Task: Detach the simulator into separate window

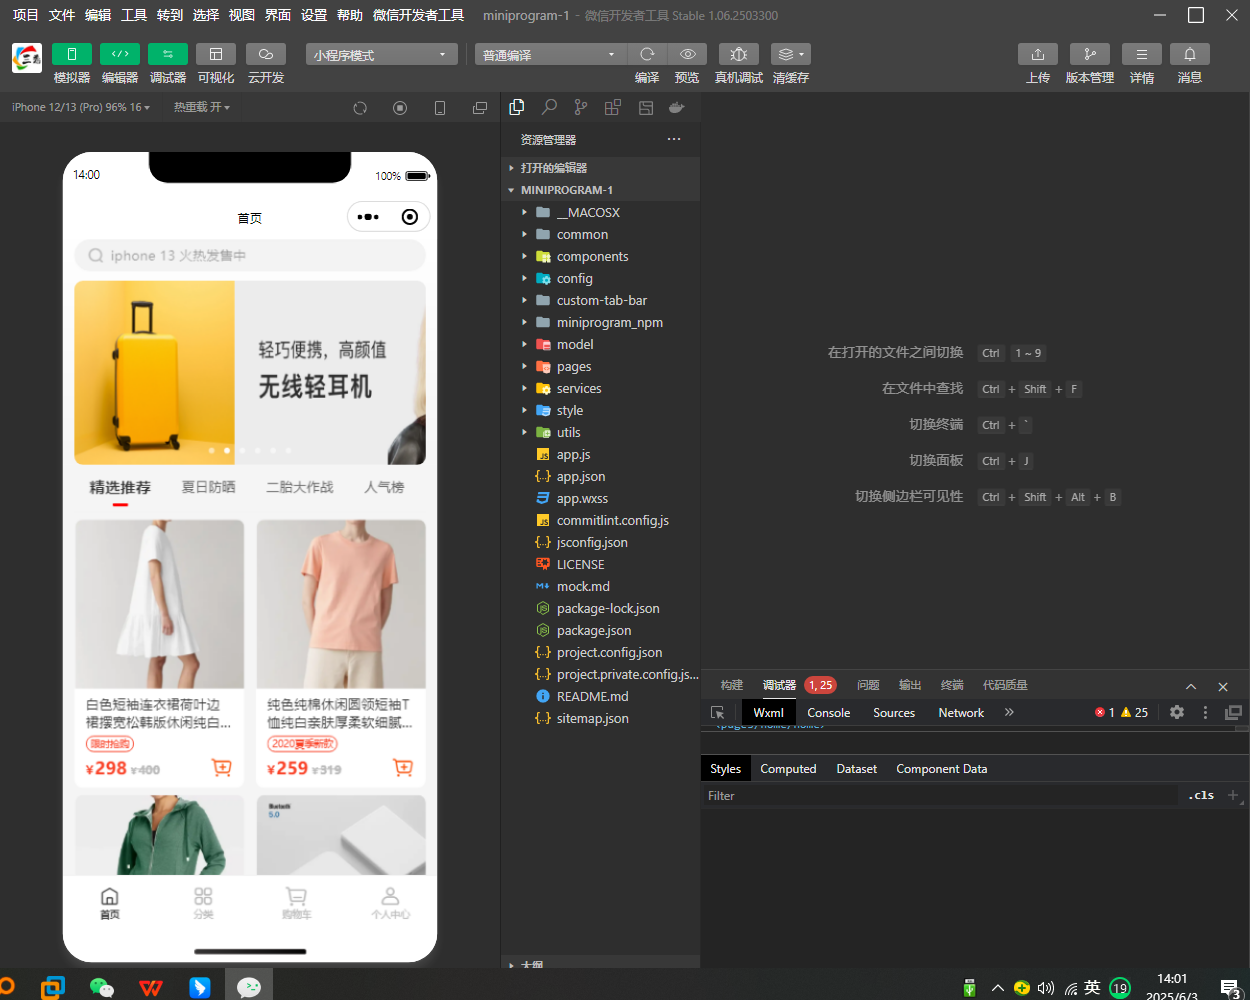Action: coord(480,108)
